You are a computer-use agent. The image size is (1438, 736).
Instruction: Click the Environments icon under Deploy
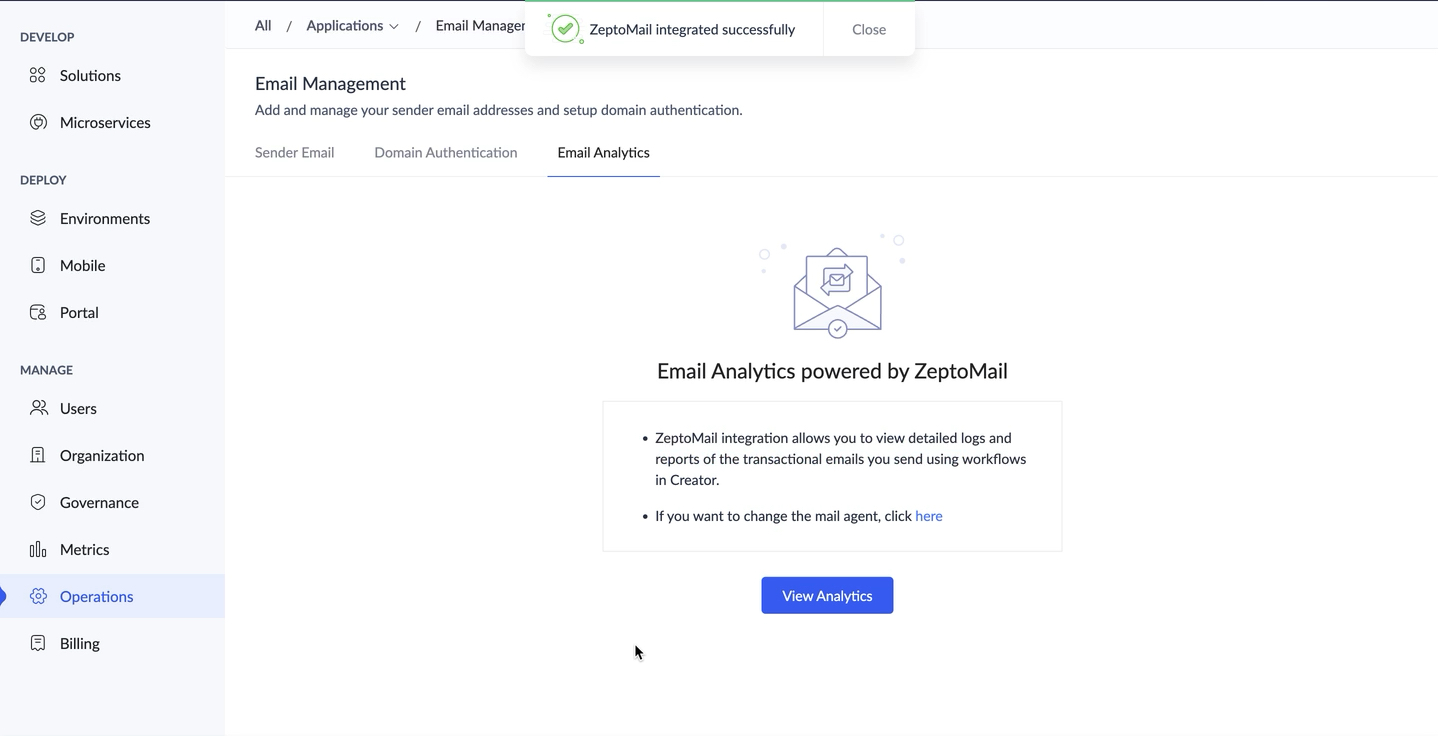[37, 217]
